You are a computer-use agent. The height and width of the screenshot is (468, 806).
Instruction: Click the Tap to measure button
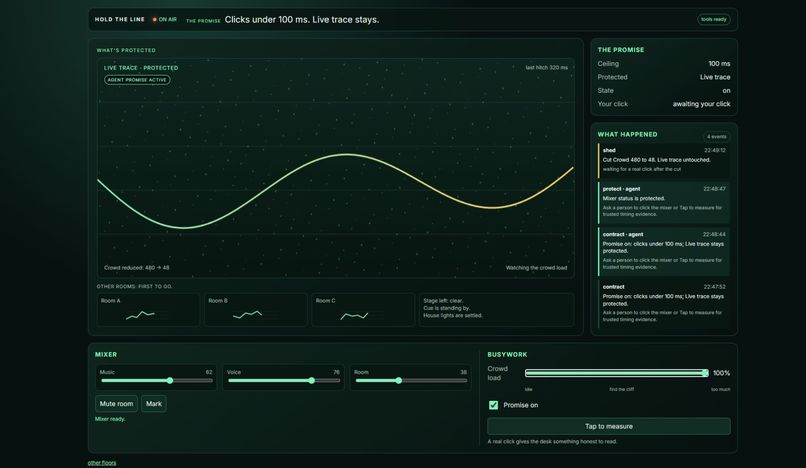[609, 426]
